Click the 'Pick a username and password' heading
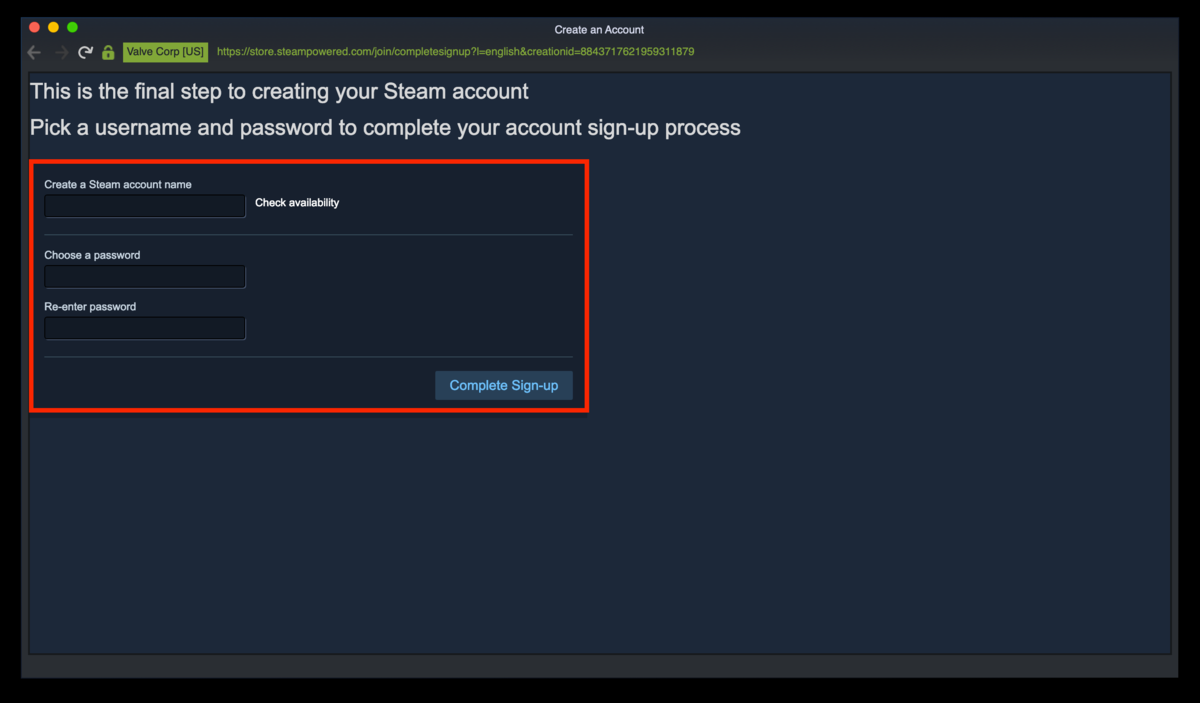The height and width of the screenshot is (703, 1200). pyautogui.click(x=385, y=128)
